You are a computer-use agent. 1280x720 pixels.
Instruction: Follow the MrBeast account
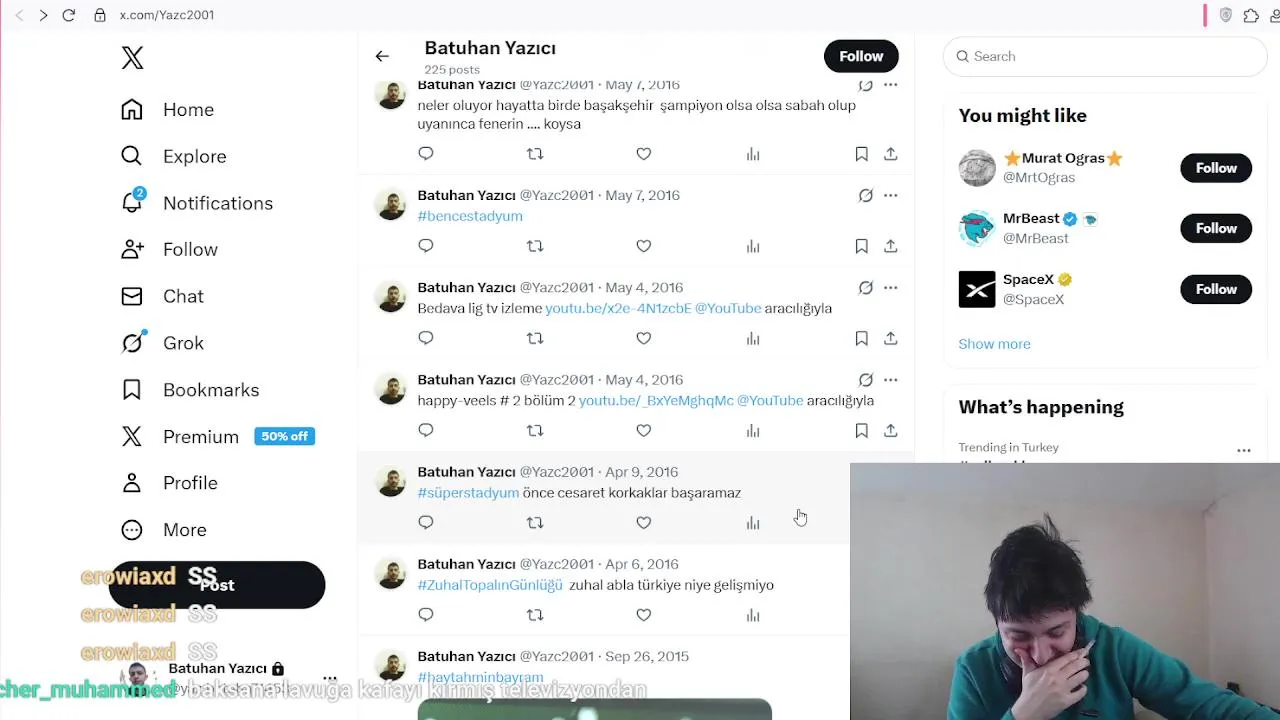point(1216,228)
